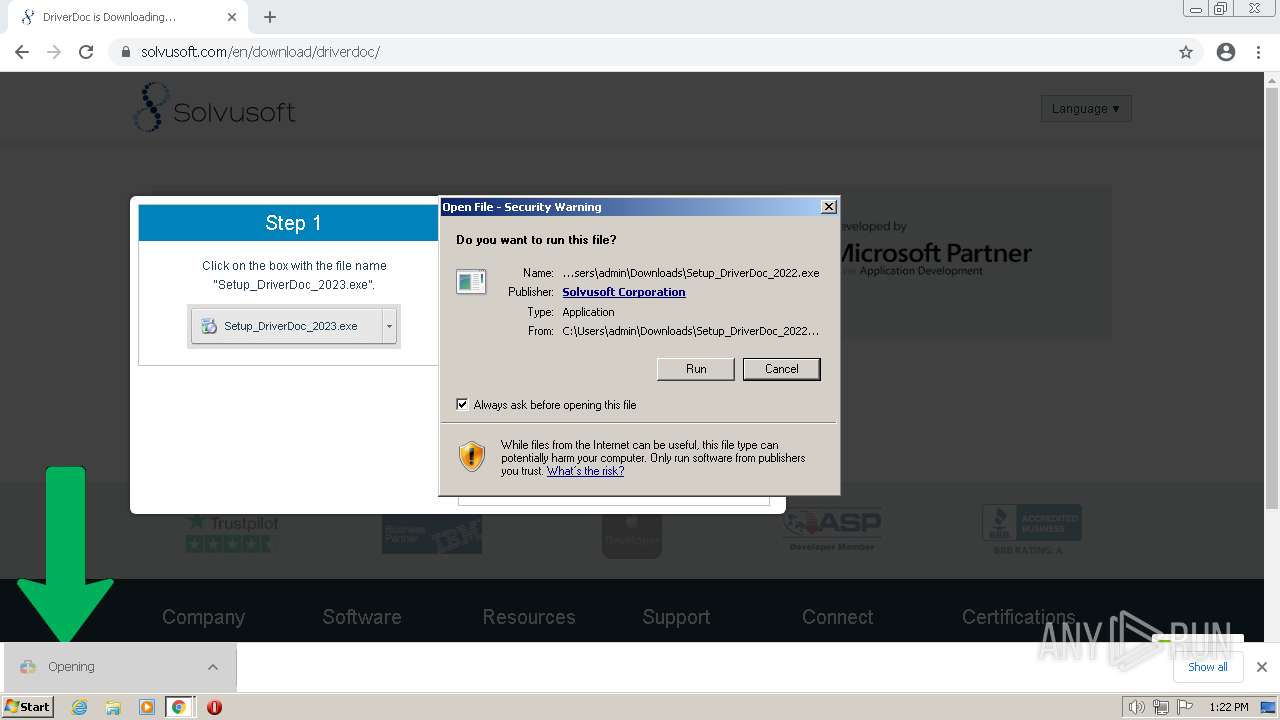Click the Opening download item in shelf
Screen dimensions: 1280x720
(x=118, y=667)
